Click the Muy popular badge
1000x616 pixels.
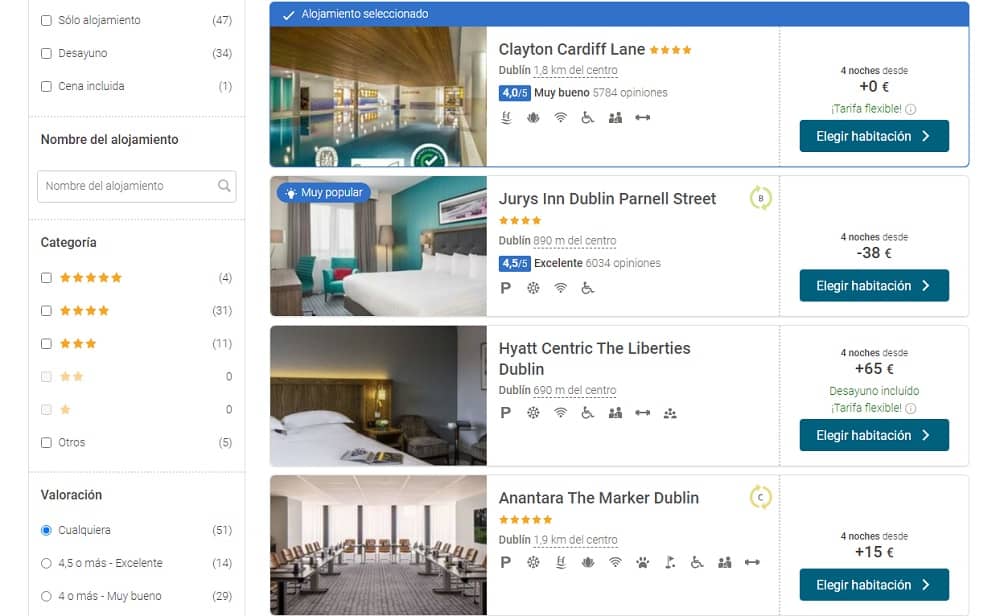(324, 193)
